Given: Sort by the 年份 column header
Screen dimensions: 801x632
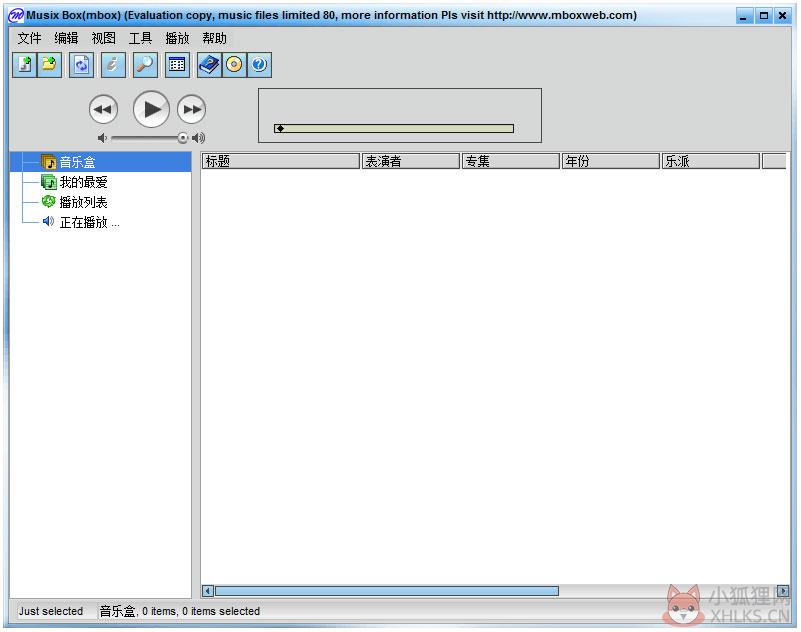Looking at the screenshot, I should click(x=610, y=161).
